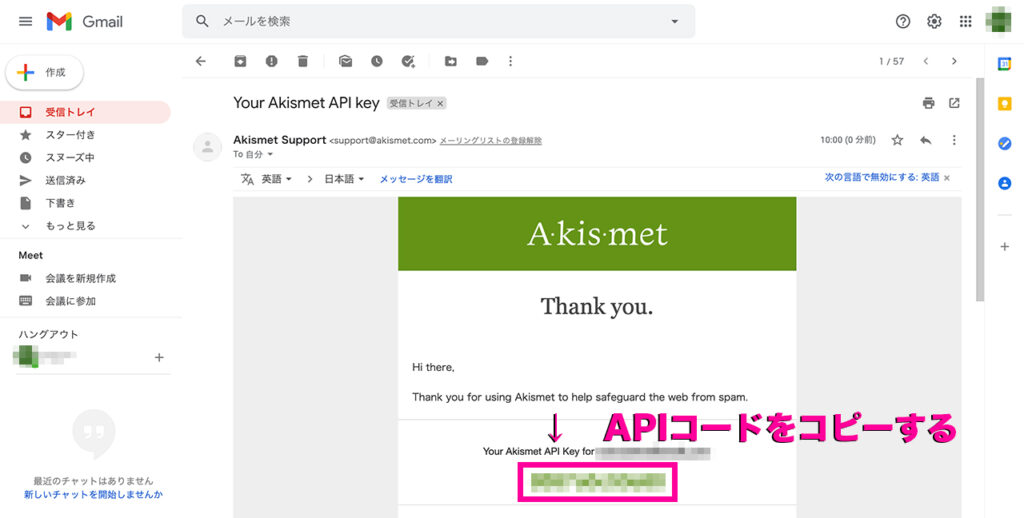Open the email in a new window
Viewport: 1024px width, 518px height.
click(954, 103)
